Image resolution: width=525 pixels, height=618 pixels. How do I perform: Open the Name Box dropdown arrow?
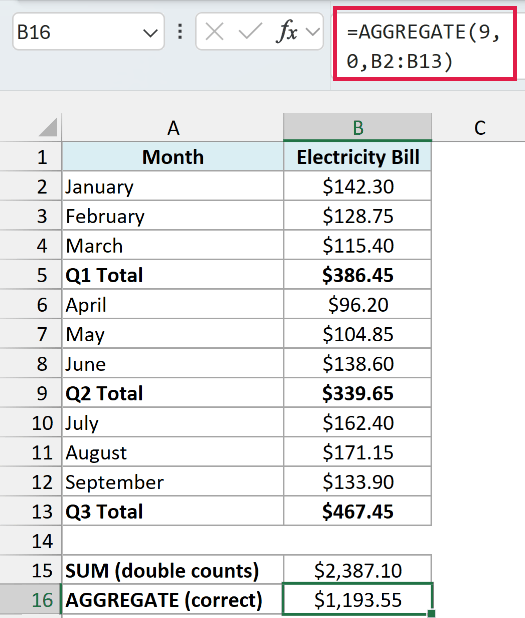(x=150, y=33)
